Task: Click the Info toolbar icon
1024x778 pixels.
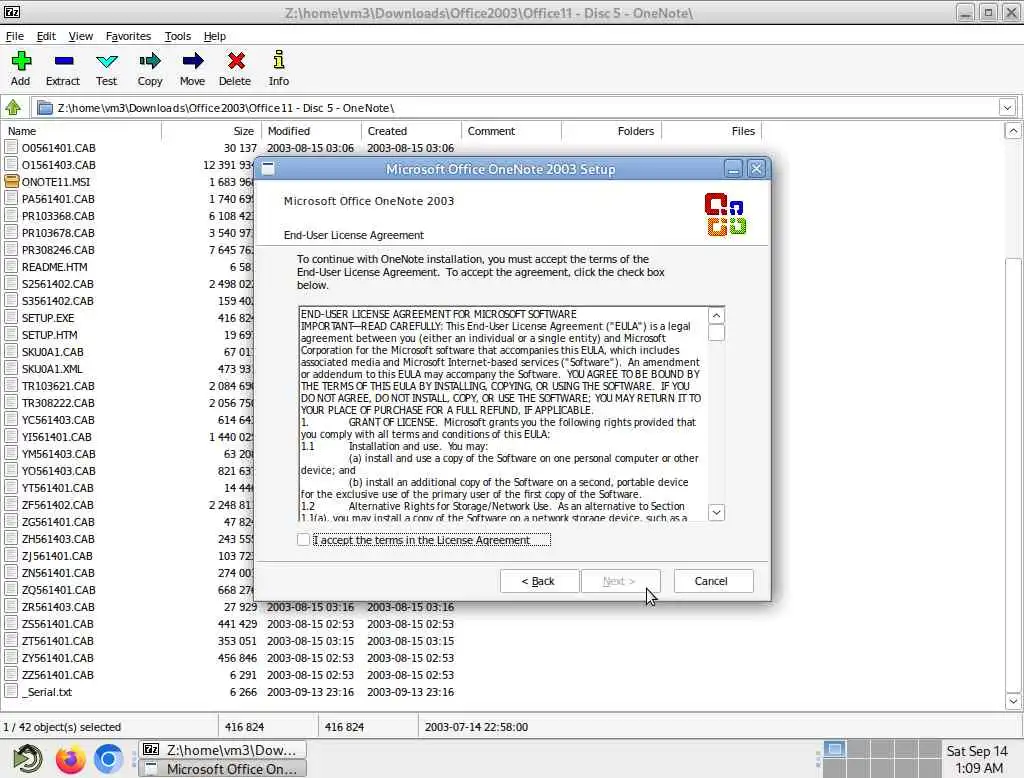Action: (x=278, y=60)
